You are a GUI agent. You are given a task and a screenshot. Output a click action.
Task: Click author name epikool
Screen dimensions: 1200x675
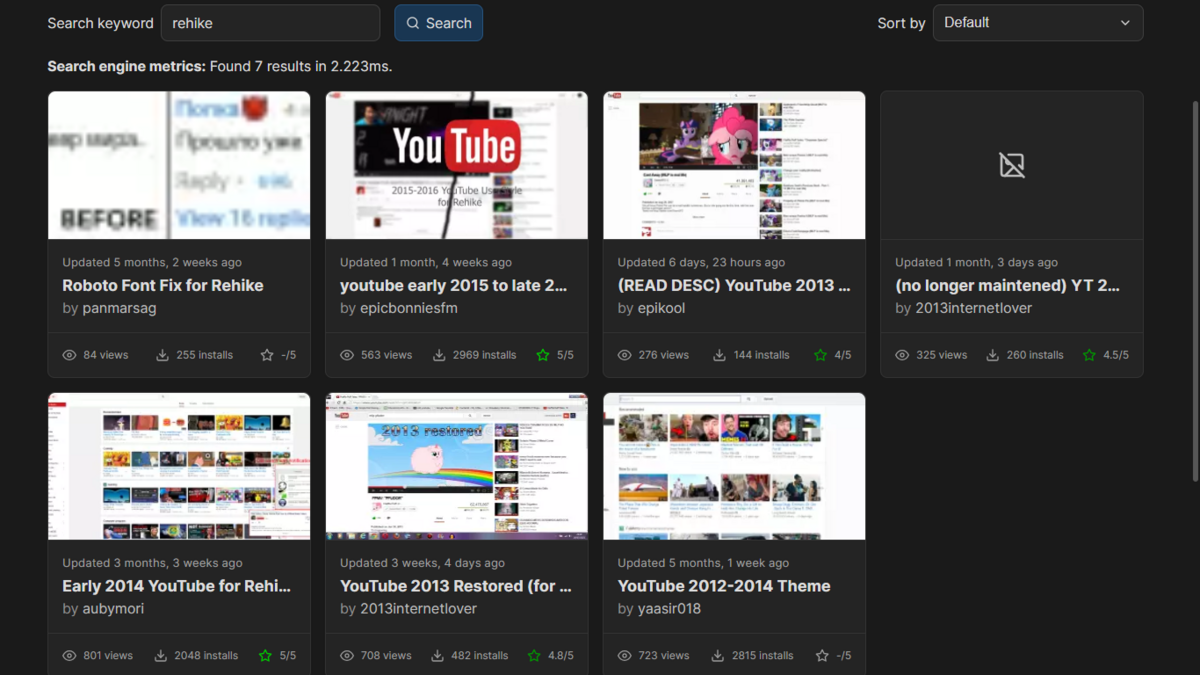661,308
